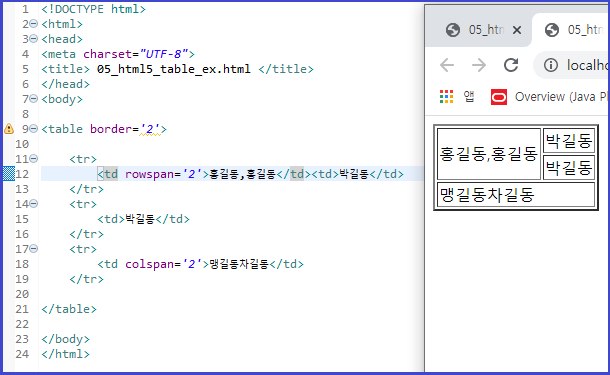Click the globe favicon of second tab
This screenshot has height=375, width=610.
(x=552, y=30)
